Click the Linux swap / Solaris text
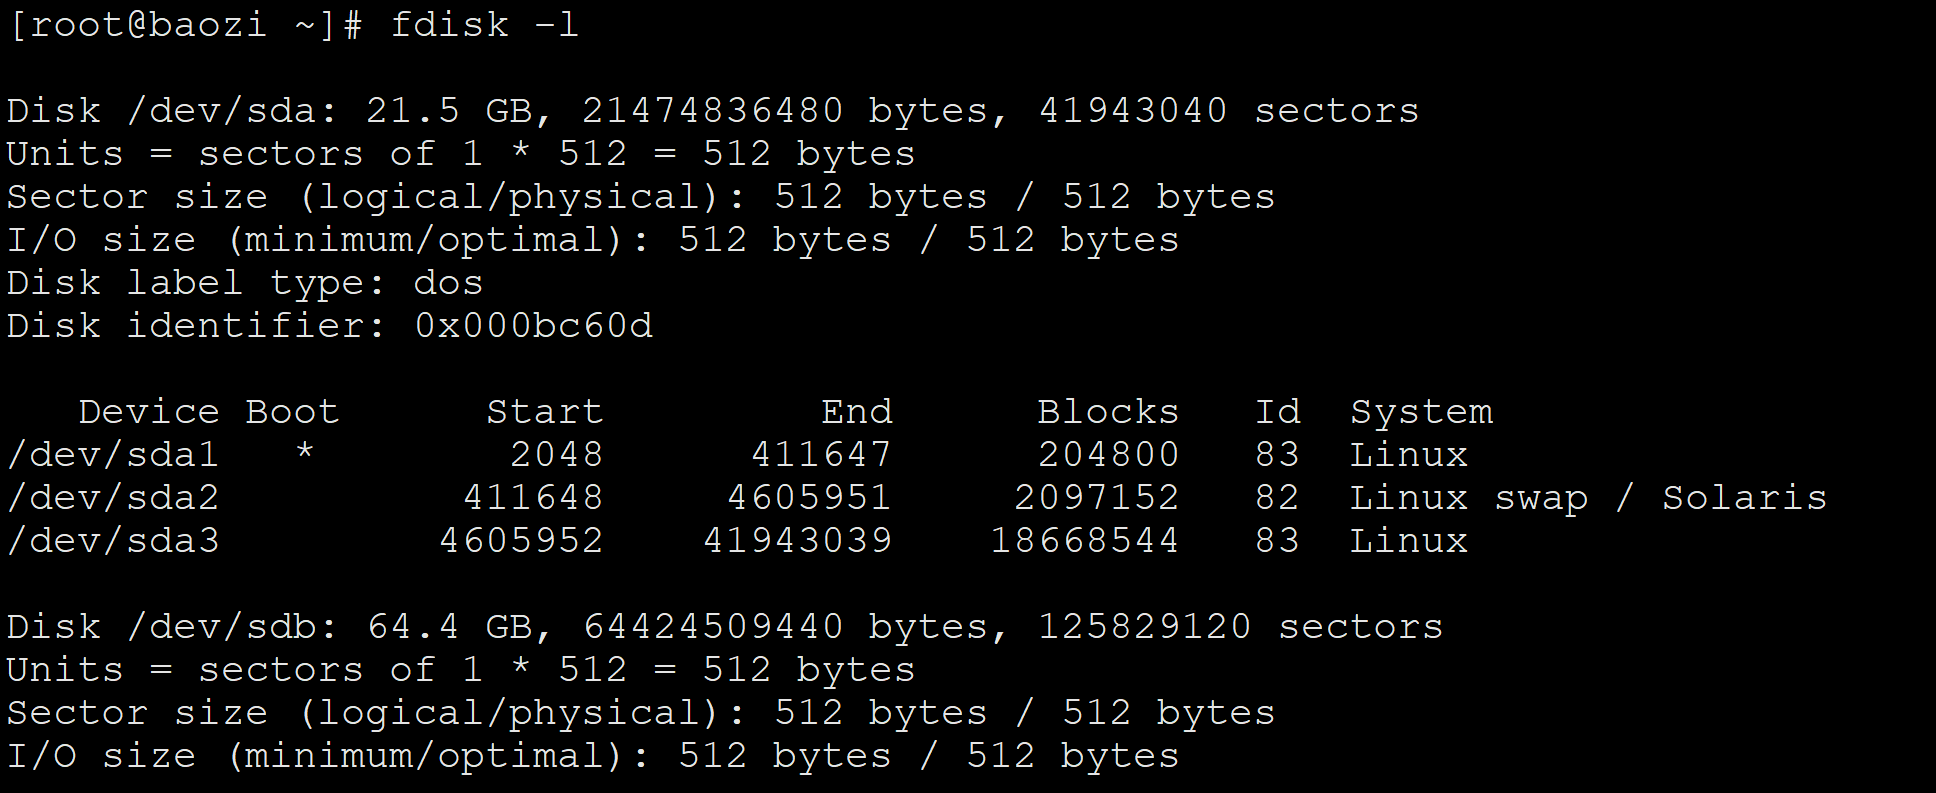Viewport: 1936px width, 793px height. pos(1588,498)
